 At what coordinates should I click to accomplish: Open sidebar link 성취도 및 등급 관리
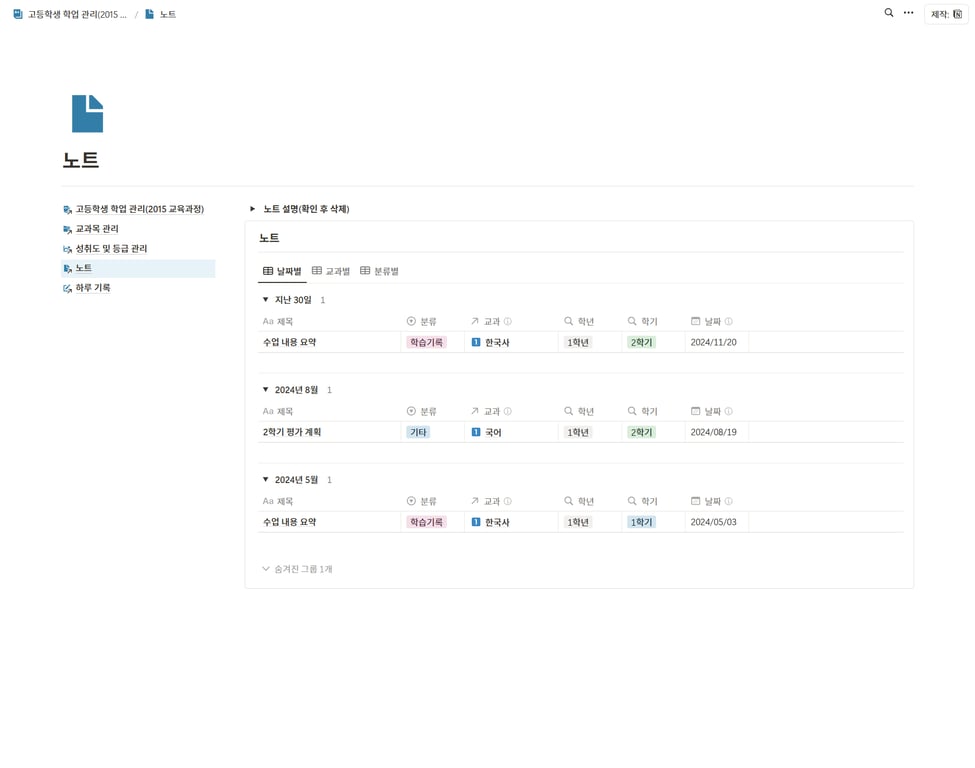(105, 249)
